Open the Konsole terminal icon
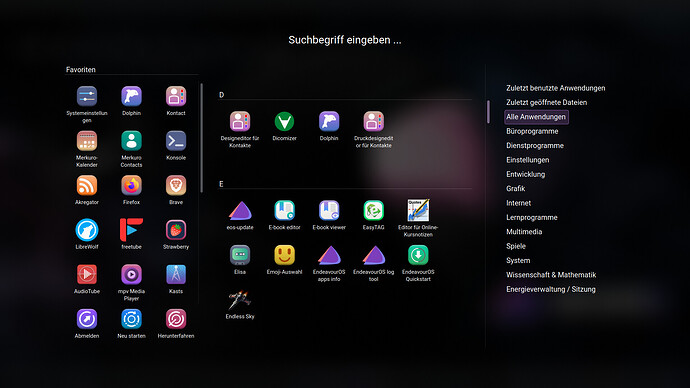 176,141
